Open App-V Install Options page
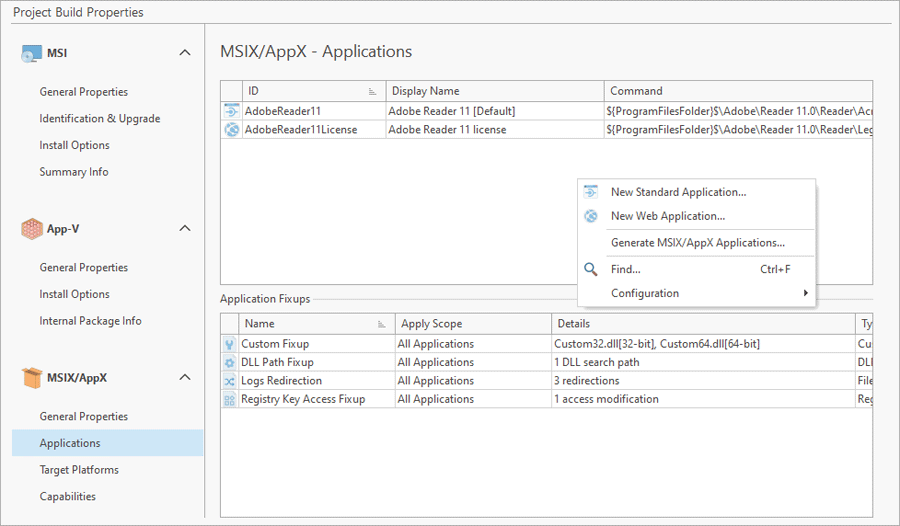This screenshot has height=526, width=900. point(75,294)
